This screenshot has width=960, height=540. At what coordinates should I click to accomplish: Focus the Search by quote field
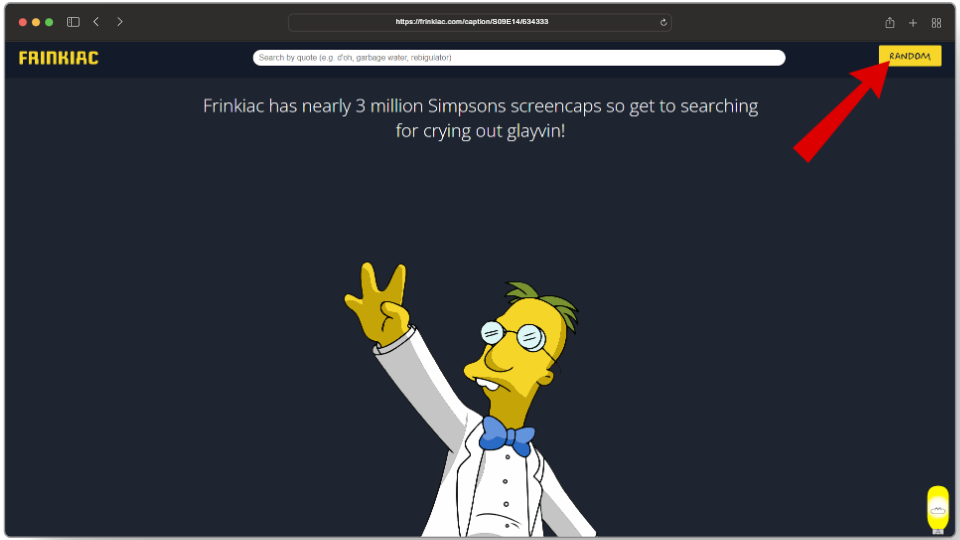pyautogui.click(x=519, y=58)
